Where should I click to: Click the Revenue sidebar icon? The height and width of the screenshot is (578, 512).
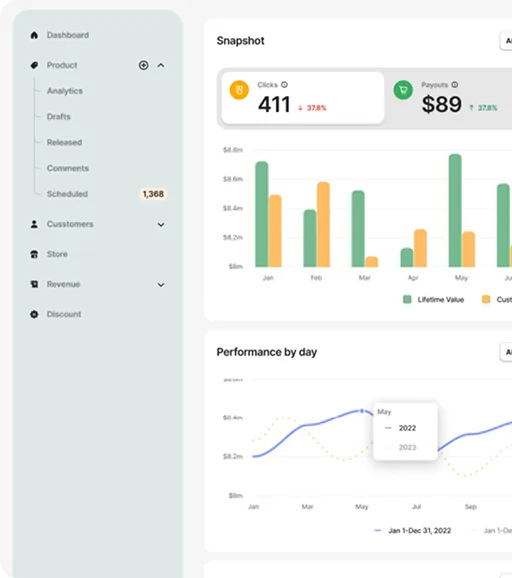click(x=34, y=284)
